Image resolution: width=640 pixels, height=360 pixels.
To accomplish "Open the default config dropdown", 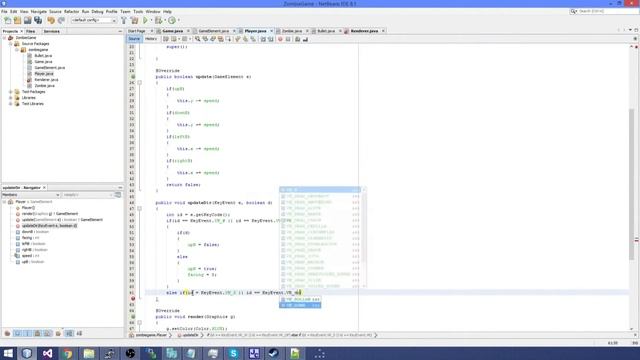I will pyautogui.click(x=94, y=20).
